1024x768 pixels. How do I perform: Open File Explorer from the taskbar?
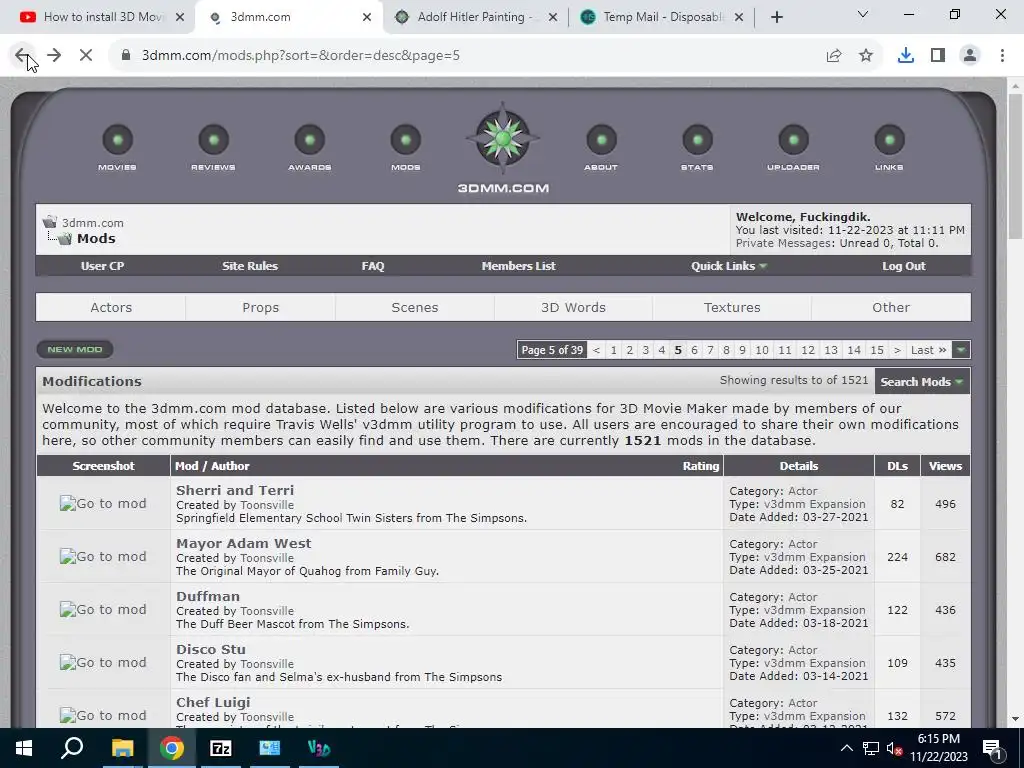point(122,748)
